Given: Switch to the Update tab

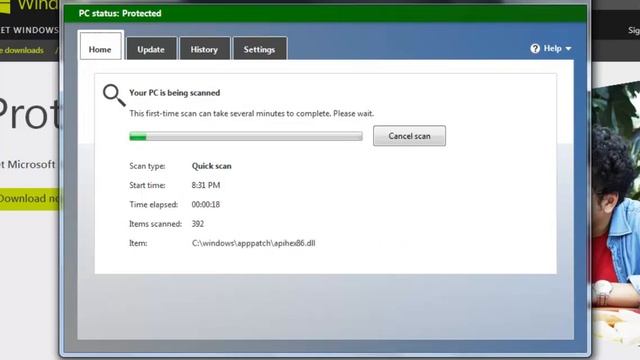Looking at the screenshot, I should (151, 49).
